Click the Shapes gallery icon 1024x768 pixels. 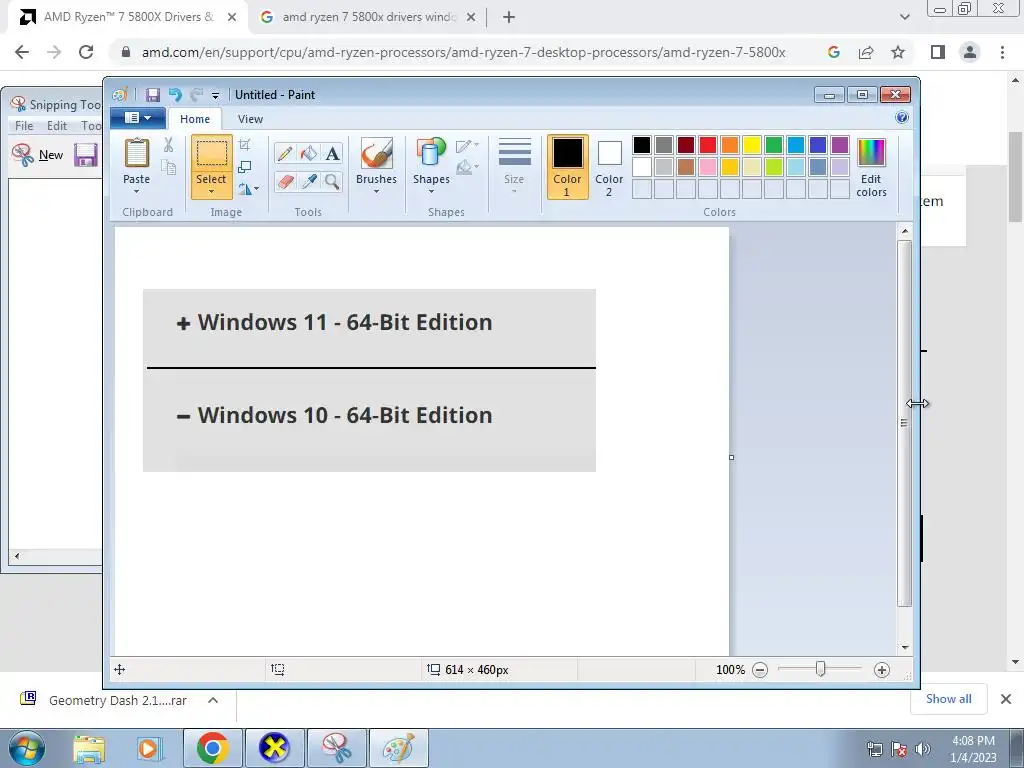click(431, 154)
